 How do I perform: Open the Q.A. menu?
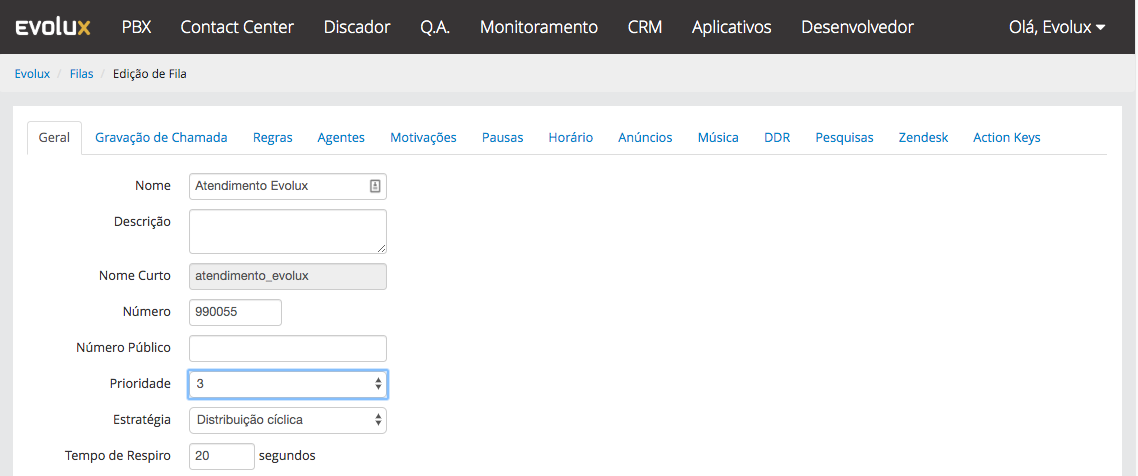[435, 28]
